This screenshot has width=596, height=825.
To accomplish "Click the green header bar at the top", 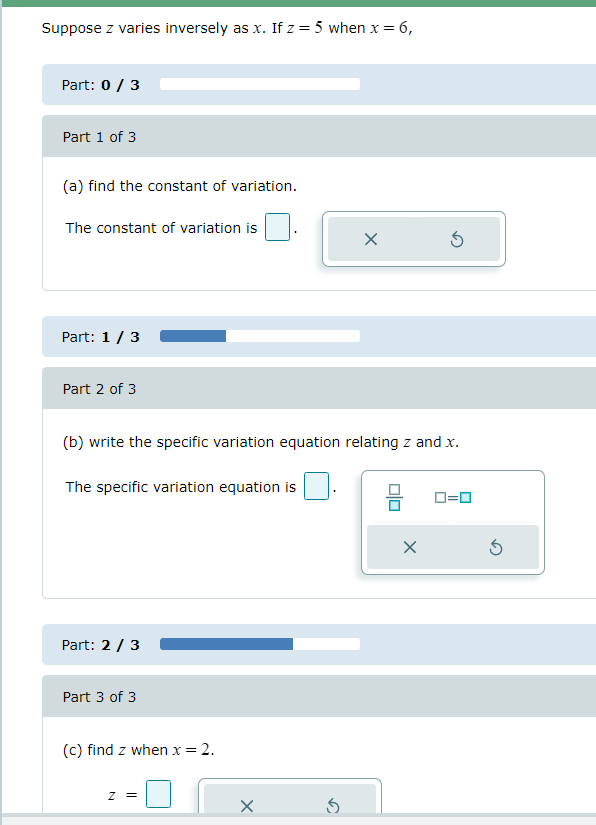I will 298,4.
